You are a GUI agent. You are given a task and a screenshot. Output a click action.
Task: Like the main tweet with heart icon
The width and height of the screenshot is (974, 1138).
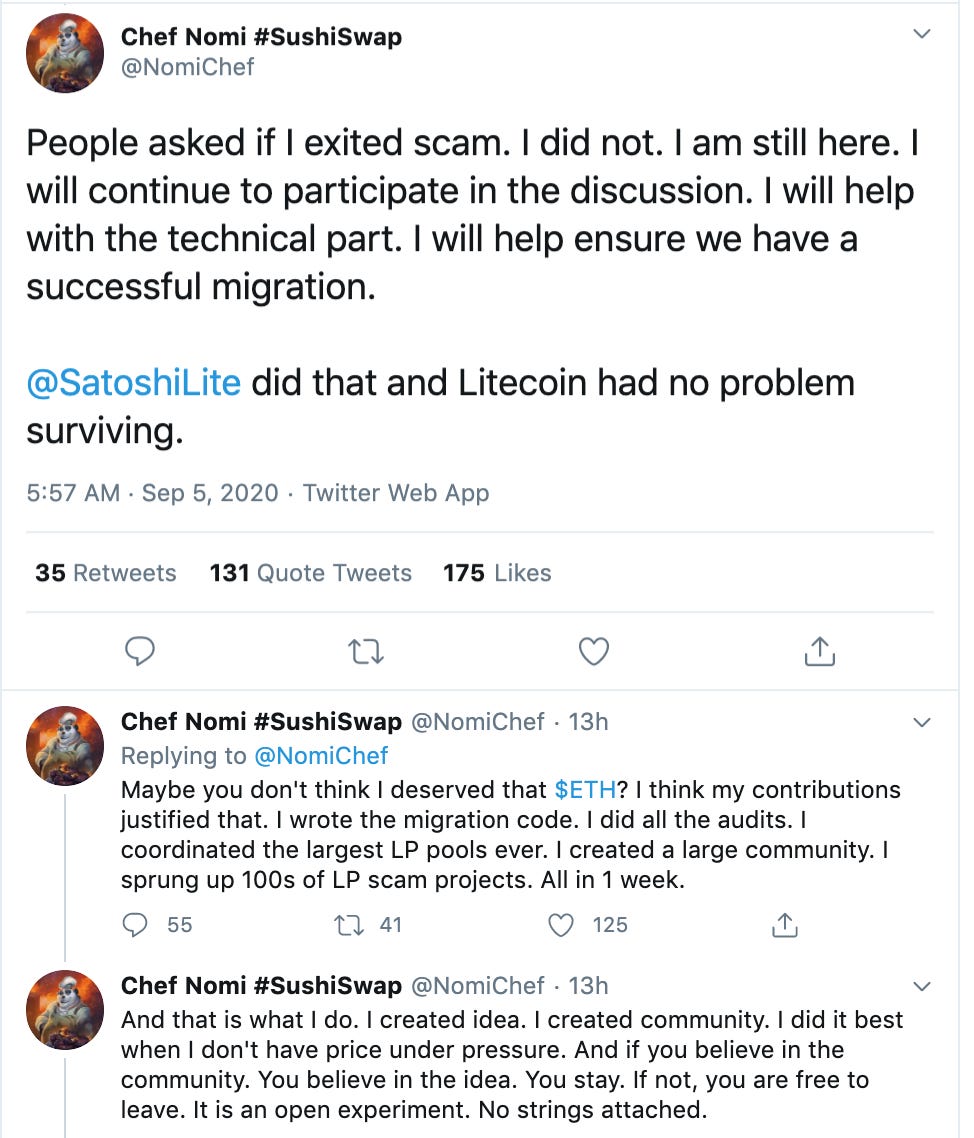pyautogui.click(x=595, y=652)
